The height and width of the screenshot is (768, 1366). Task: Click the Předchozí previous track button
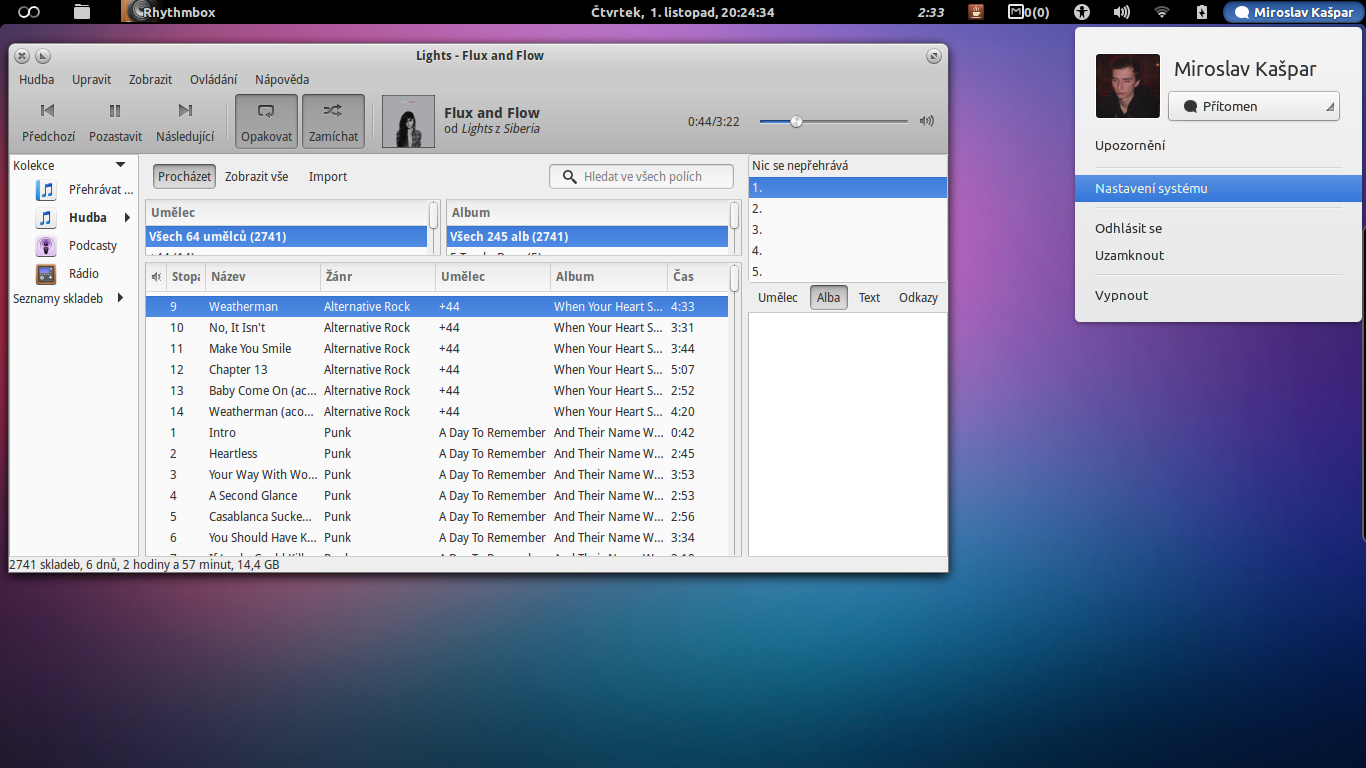(x=48, y=121)
